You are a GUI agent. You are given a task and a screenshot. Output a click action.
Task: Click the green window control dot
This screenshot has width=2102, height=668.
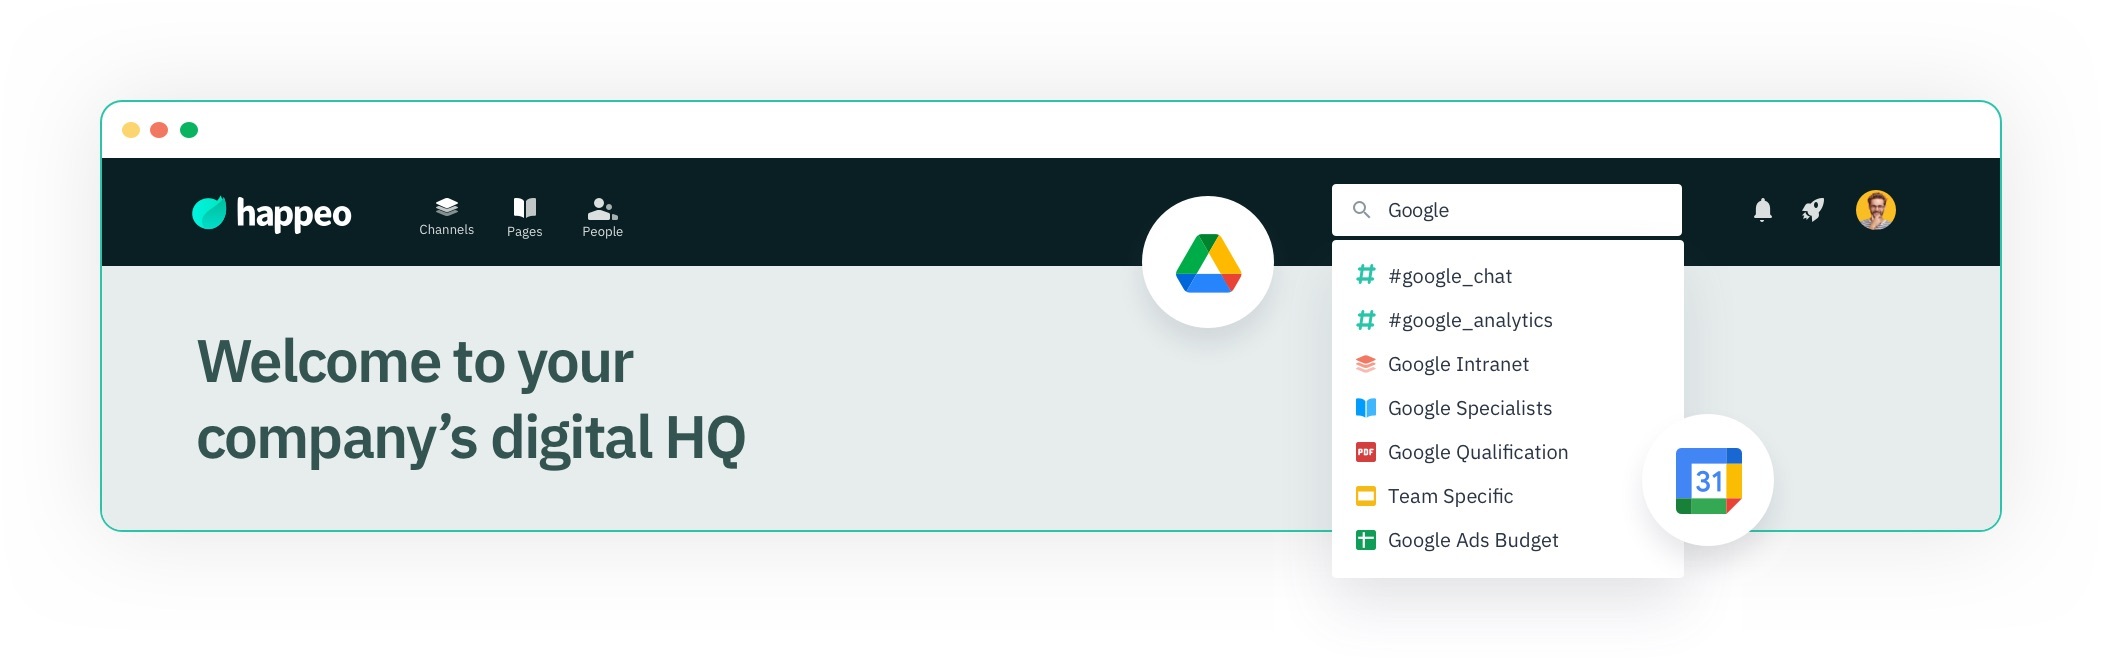pos(189,130)
